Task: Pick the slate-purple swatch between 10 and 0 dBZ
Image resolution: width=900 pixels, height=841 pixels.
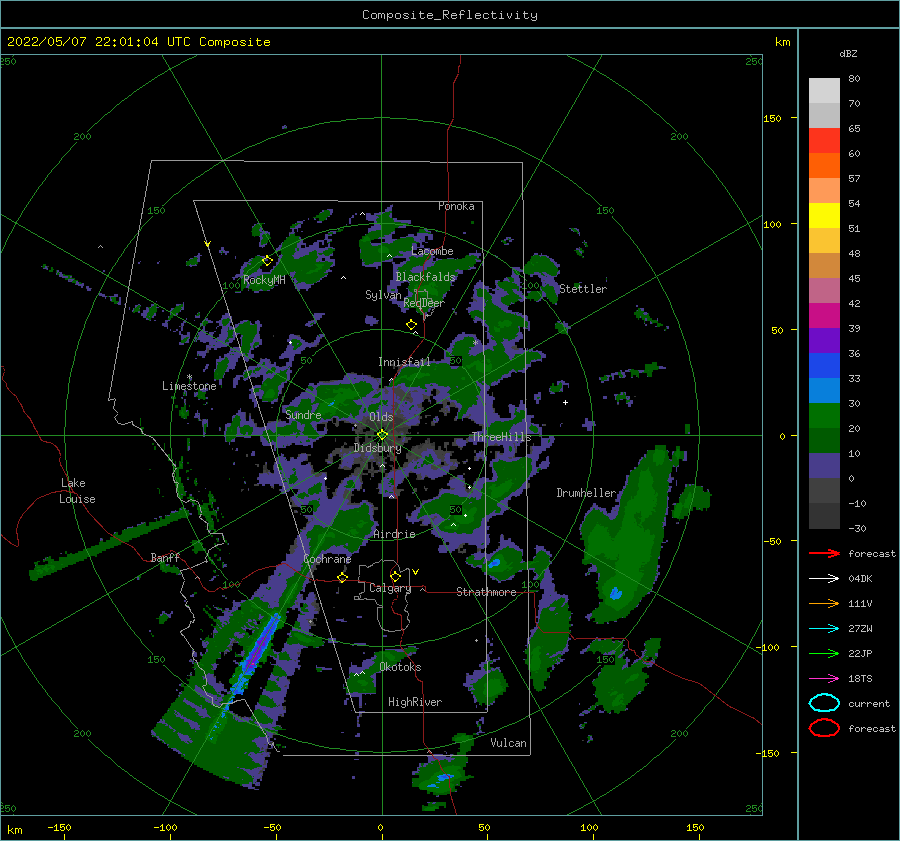Action: 824,466
